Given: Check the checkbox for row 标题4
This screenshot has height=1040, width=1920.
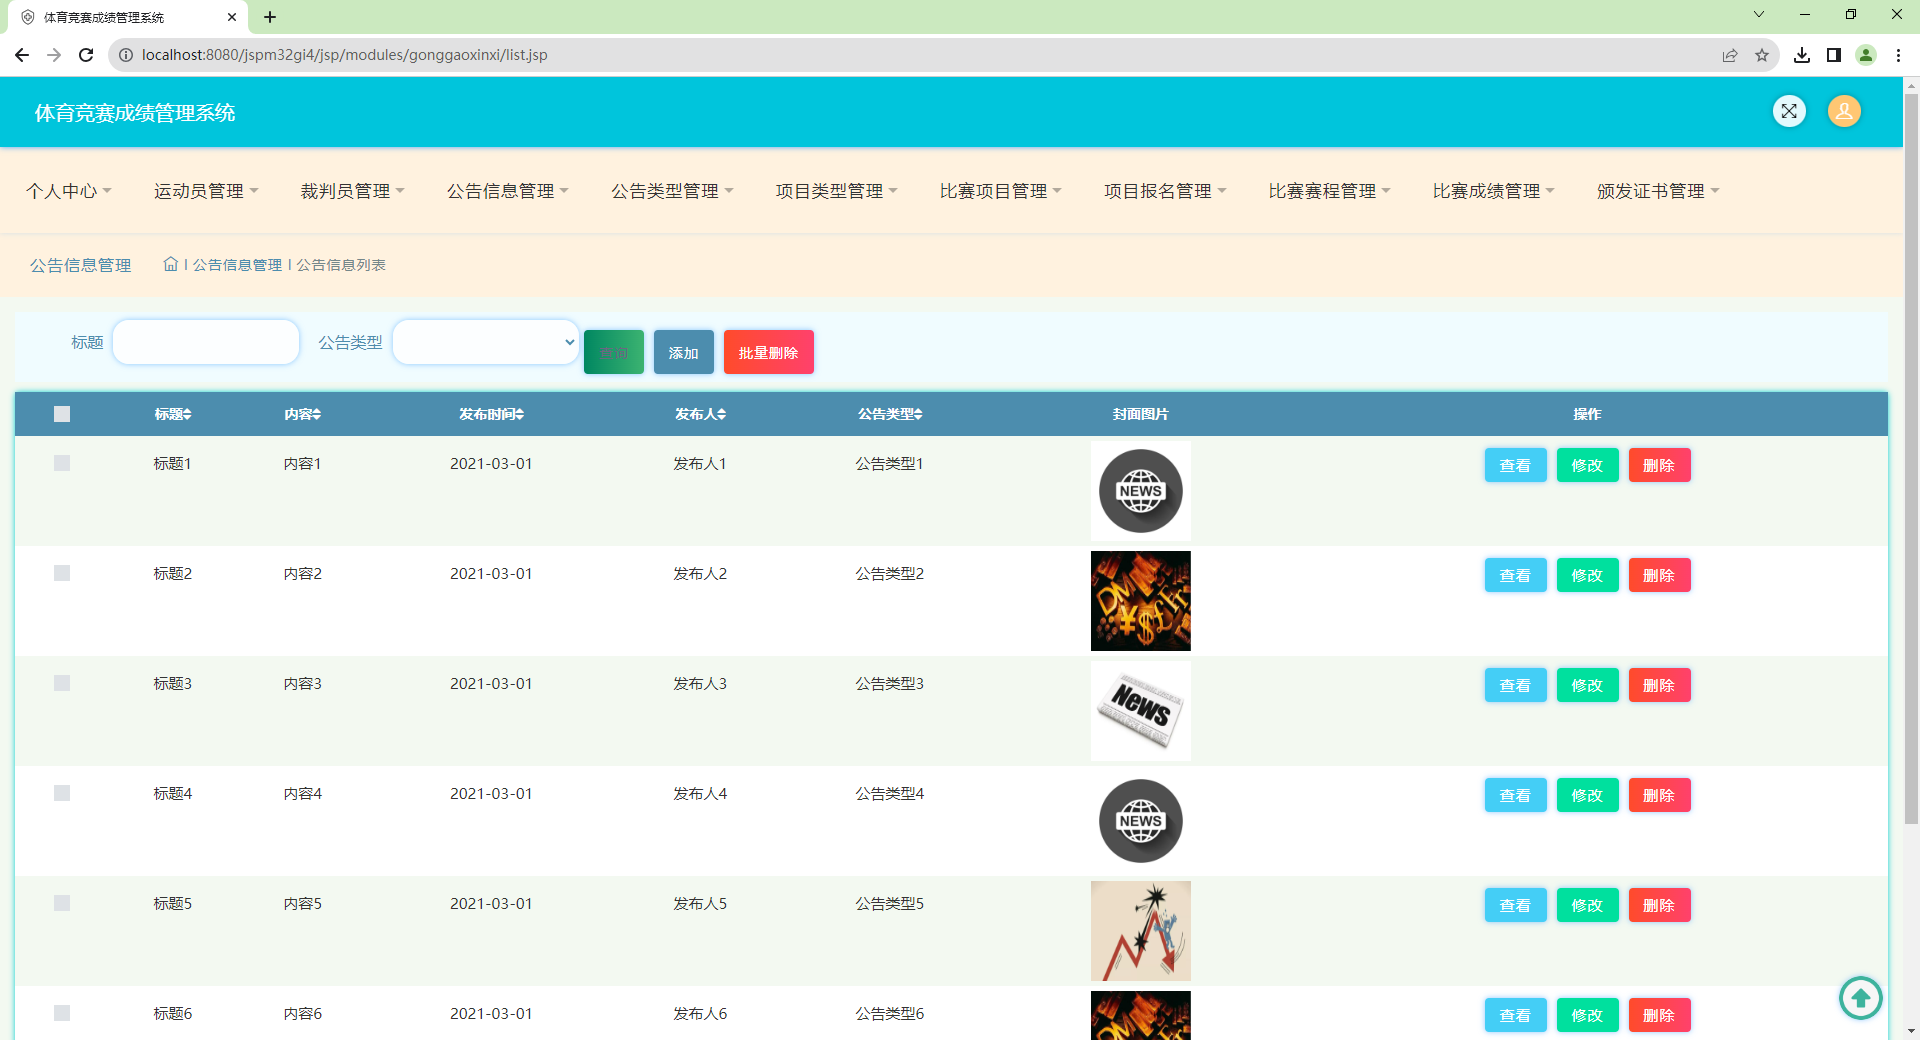Looking at the screenshot, I should (x=62, y=793).
